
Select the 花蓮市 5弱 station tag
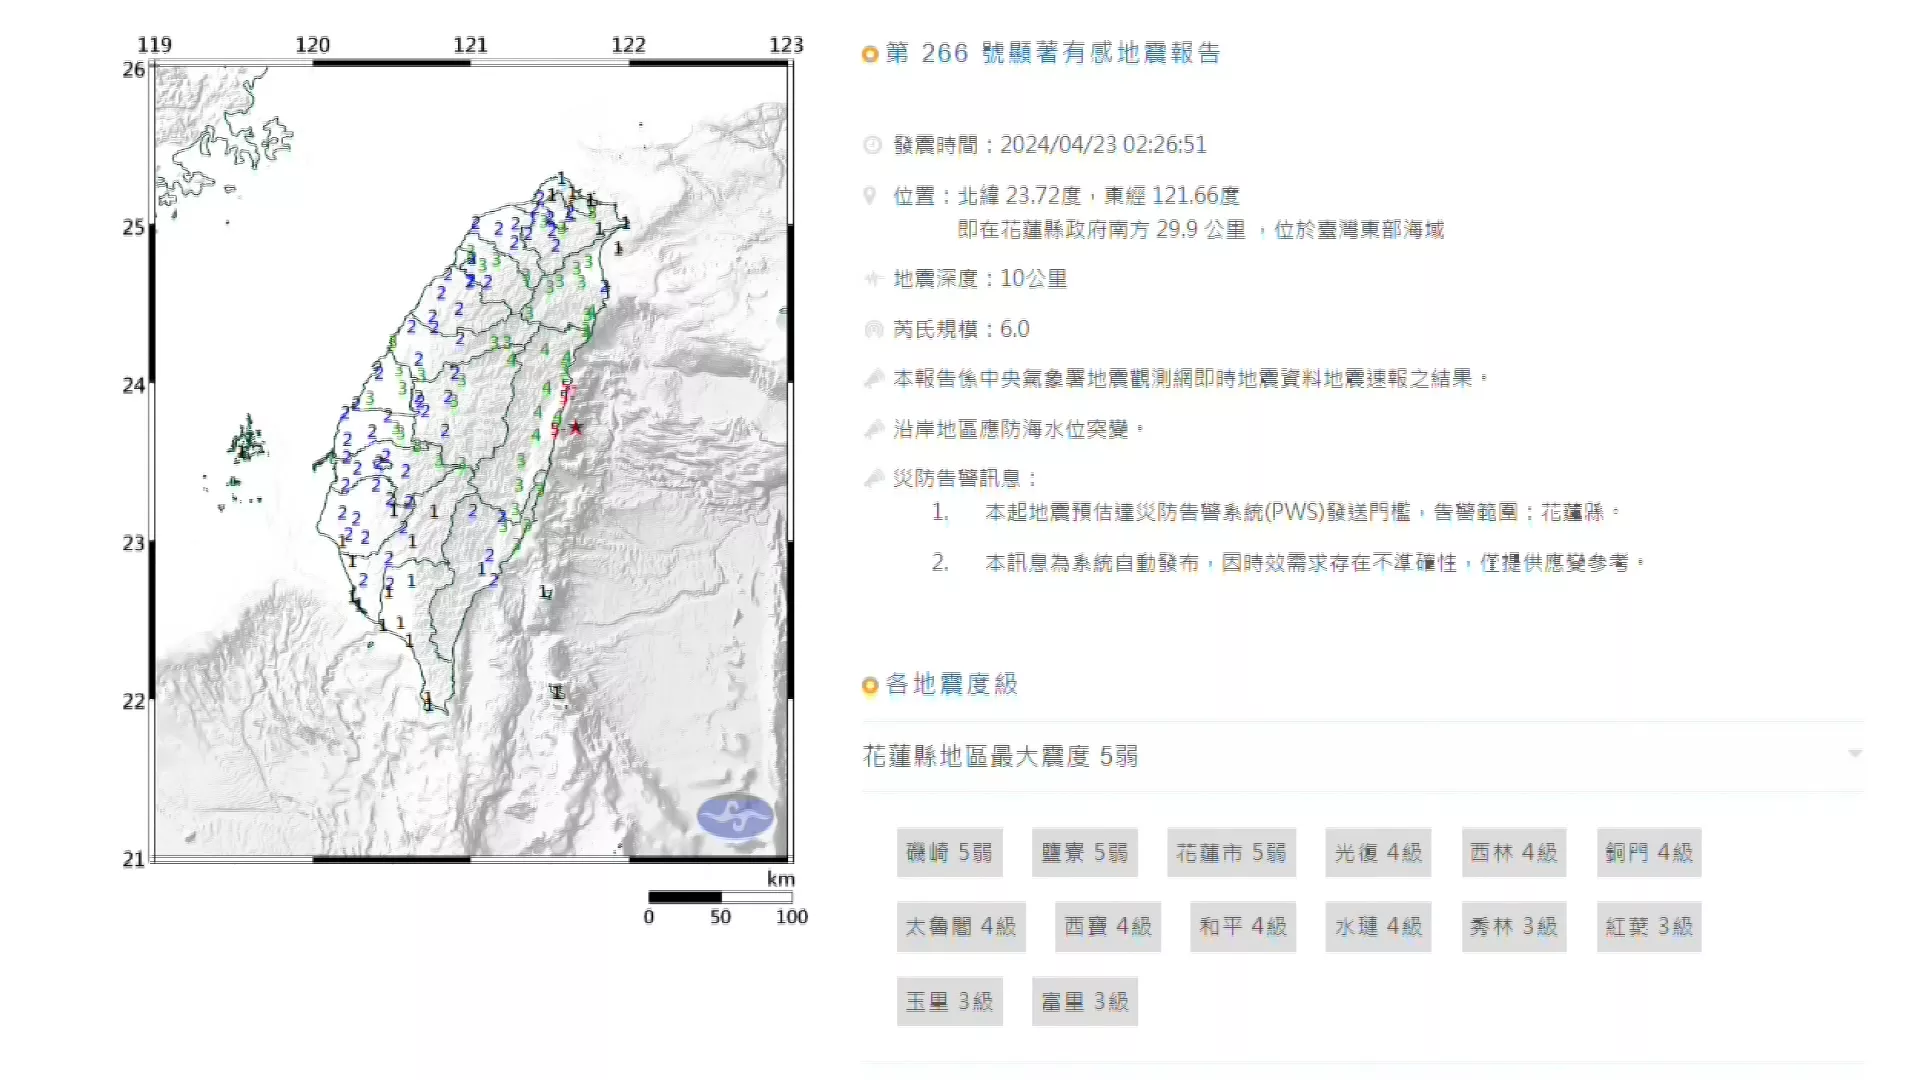[x=1231, y=853]
